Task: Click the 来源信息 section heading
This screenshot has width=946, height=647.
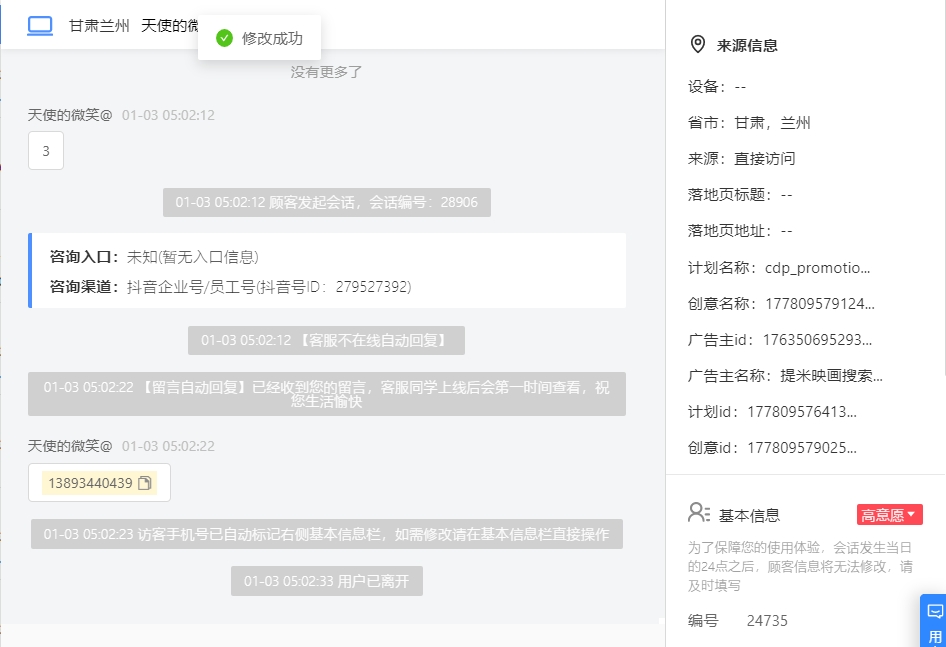Action: point(747,45)
